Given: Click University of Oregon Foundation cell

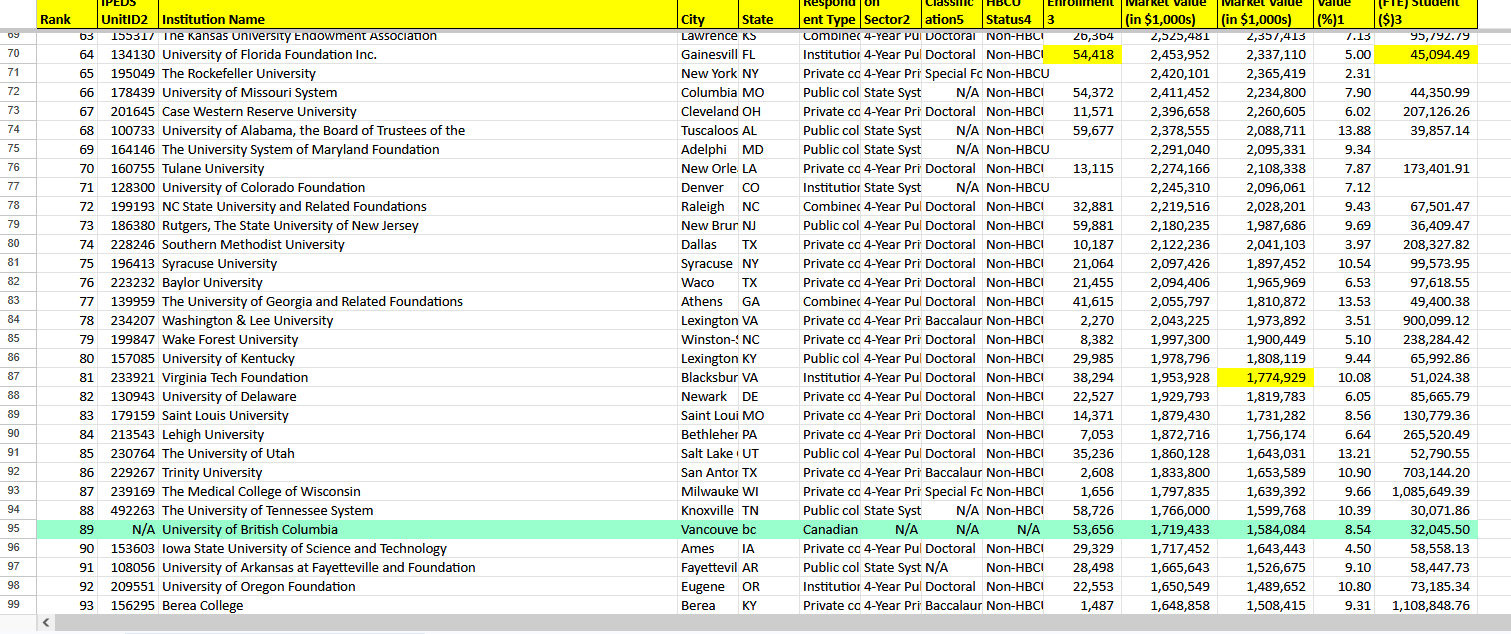Looking at the screenshot, I should (x=417, y=586).
